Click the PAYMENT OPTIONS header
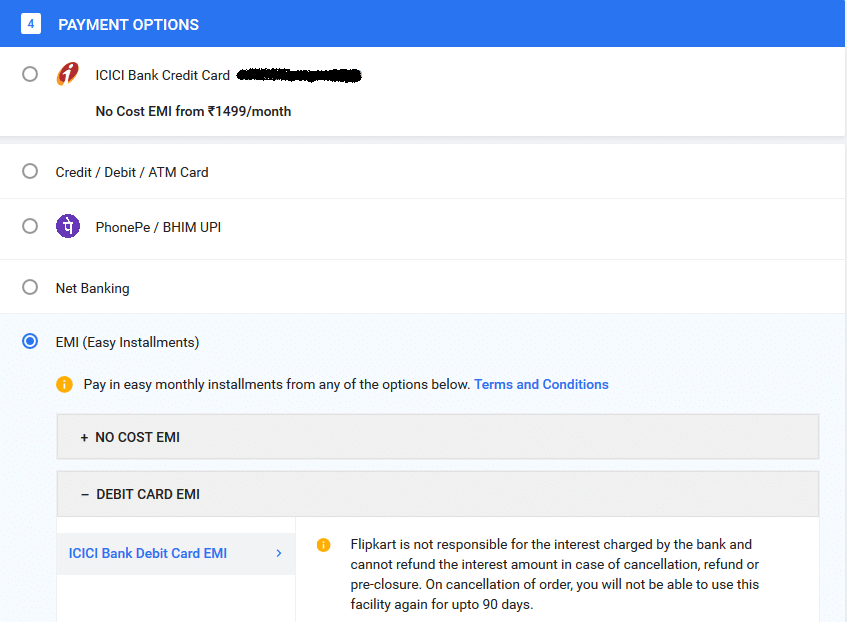Image resolution: width=847 pixels, height=622 pixels. point(129,25)
